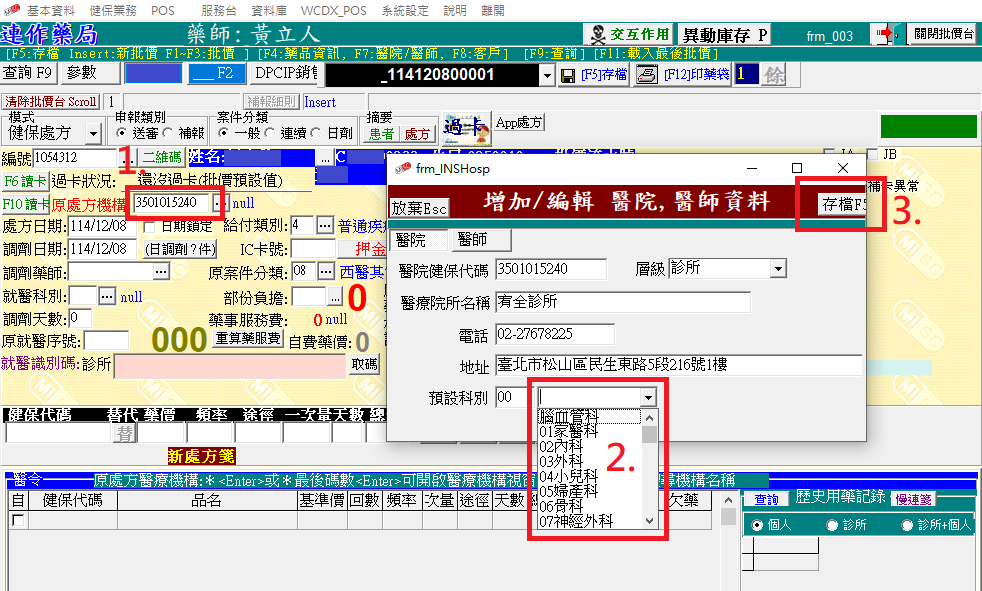The image size is (982, 591).
Task: Click the skull icon for drug interactions
Action: [598, 34]
